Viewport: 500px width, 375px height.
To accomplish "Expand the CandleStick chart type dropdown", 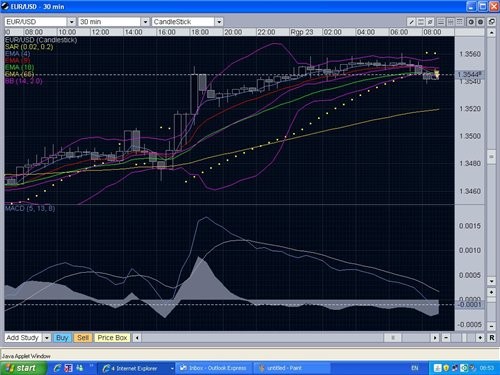I will (x=219, y=22).
